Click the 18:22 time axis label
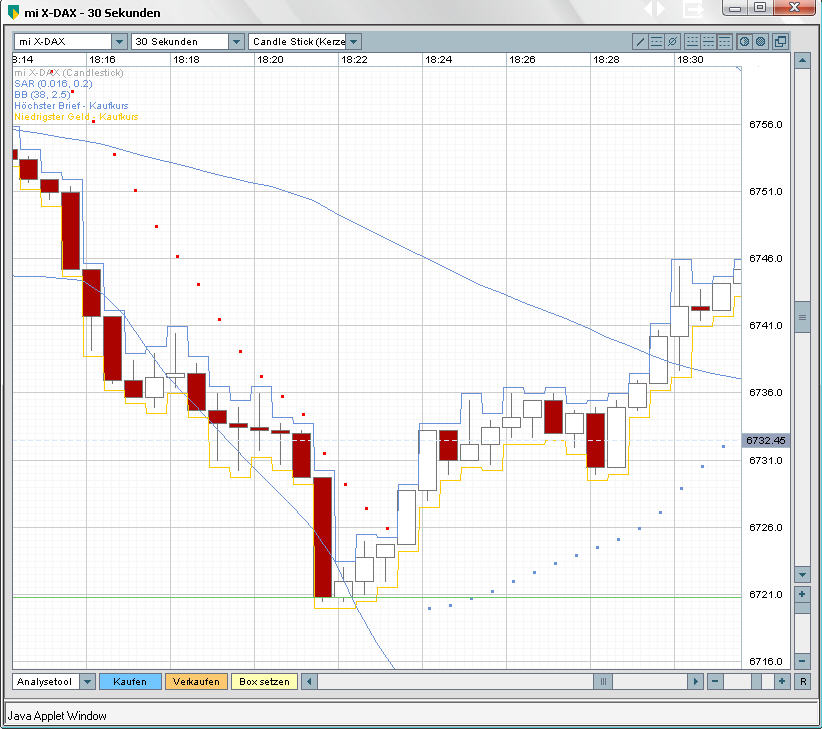This screenshot has width=822, height=729. 354,59
